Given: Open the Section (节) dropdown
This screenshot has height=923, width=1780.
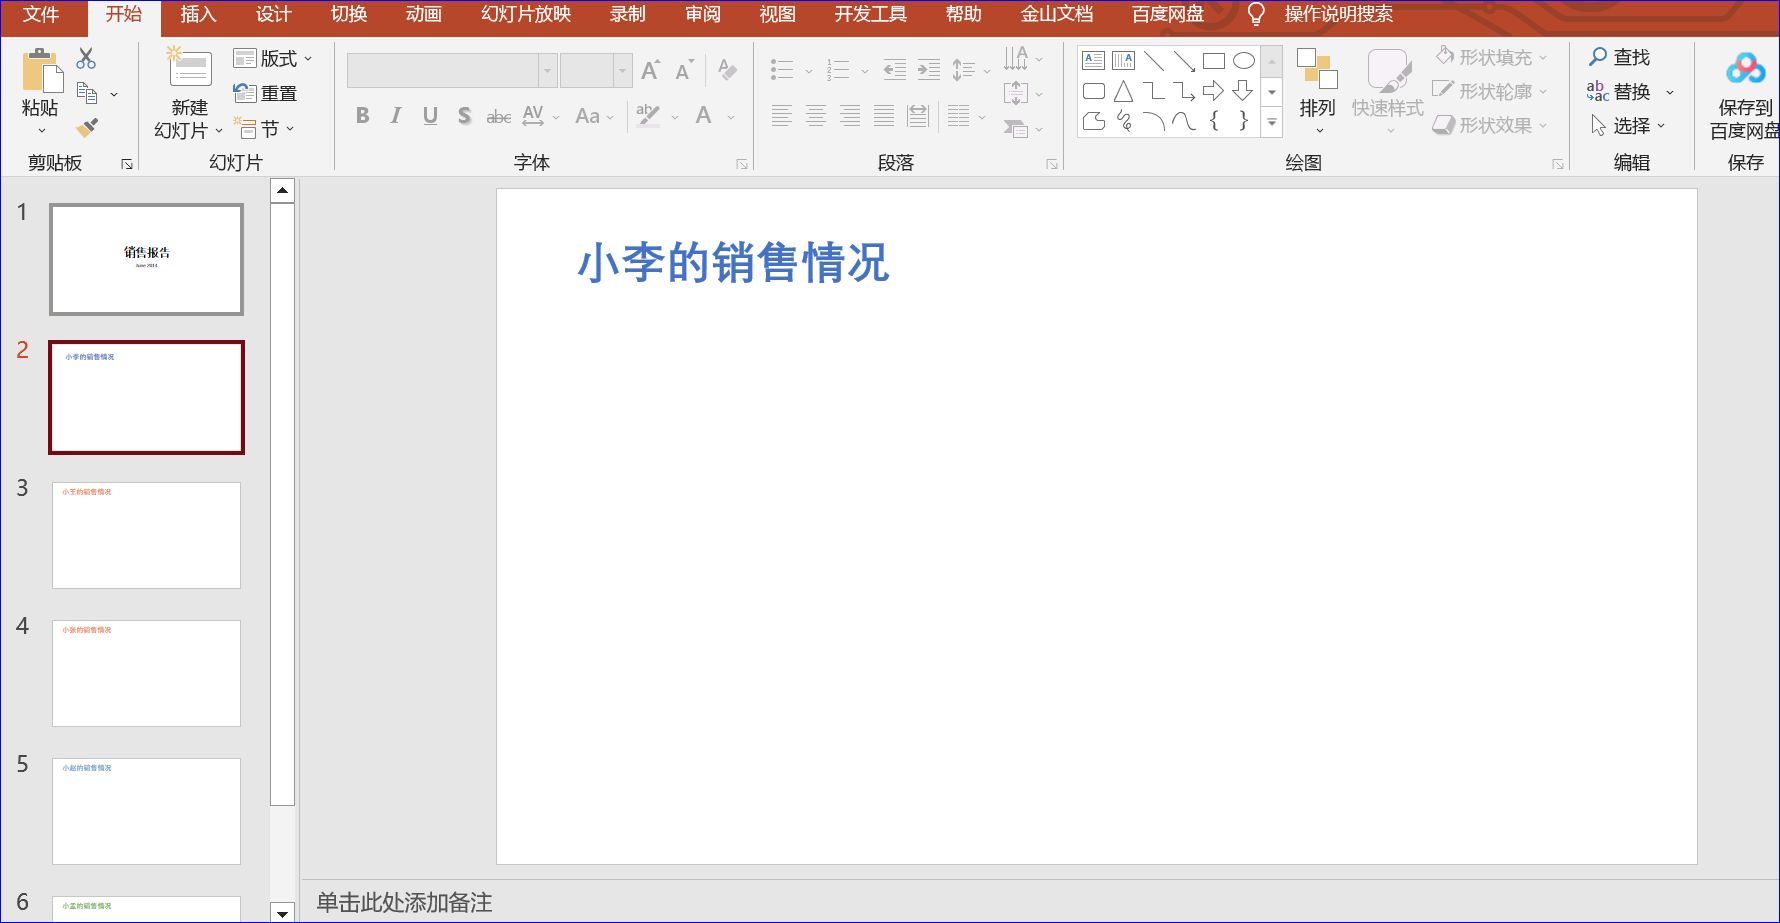Looking at the screenshot, I should click(x=264, y=128).
